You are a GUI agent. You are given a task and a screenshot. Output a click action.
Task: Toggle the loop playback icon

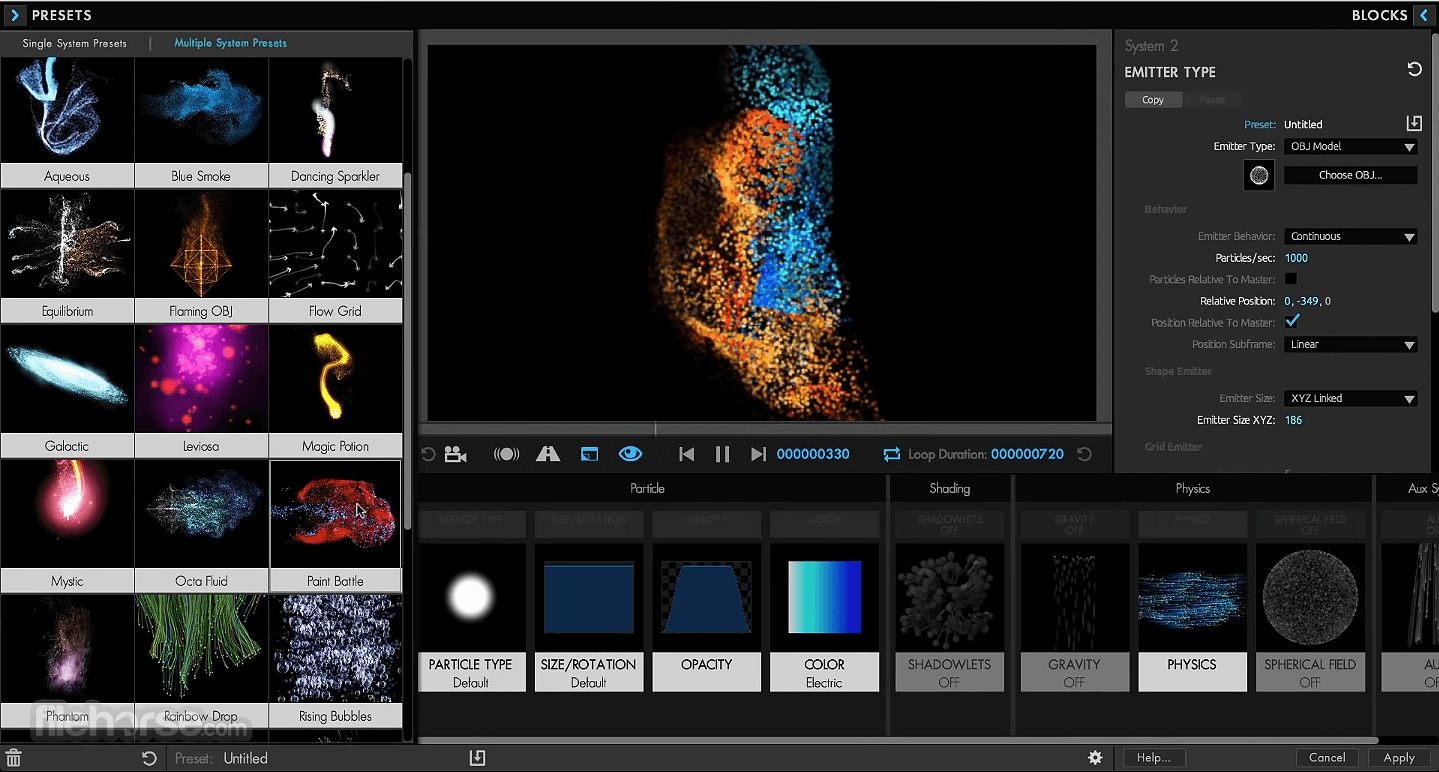891,454
